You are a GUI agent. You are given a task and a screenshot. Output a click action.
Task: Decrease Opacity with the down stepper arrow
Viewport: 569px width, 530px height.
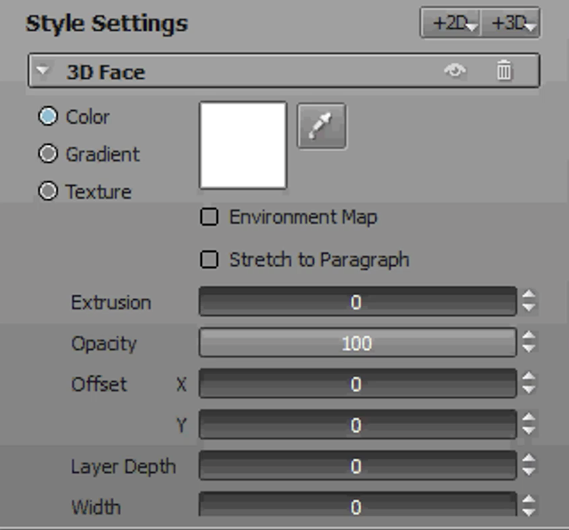click(x=528, y=349)
